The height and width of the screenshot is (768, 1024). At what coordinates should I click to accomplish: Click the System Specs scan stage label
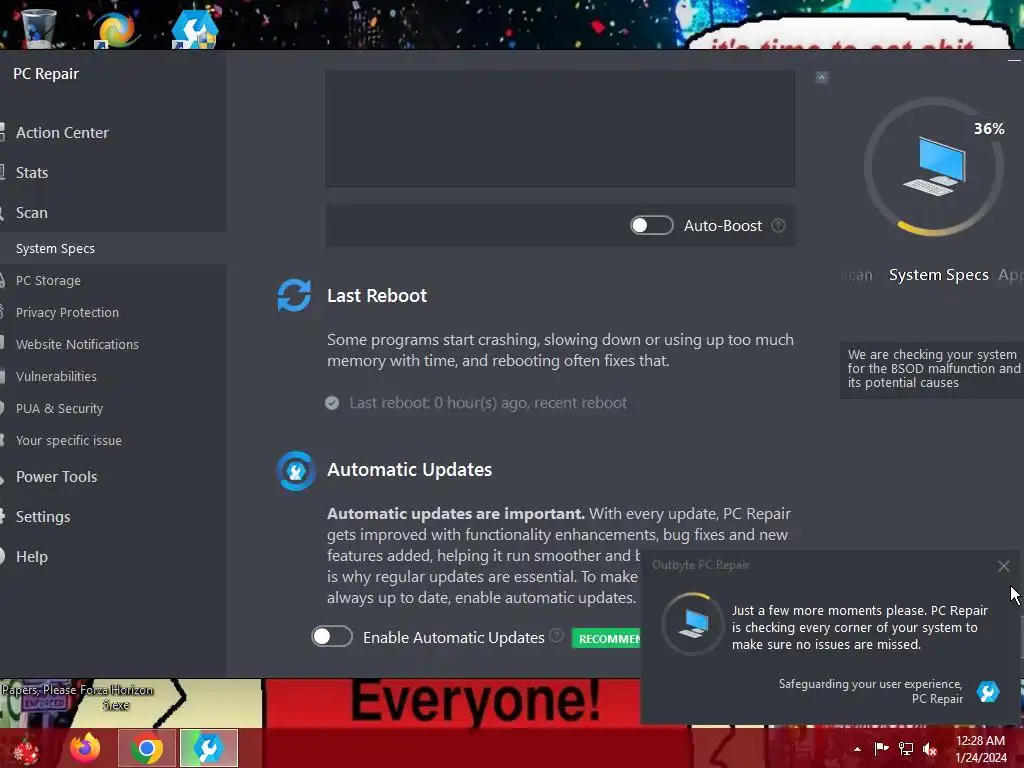pyautogui.click(x=938, y=275)
